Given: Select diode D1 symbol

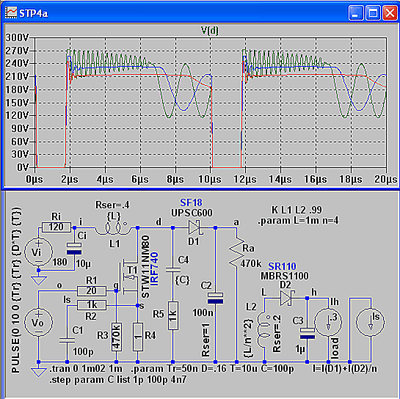Looking at the screenshot, I should 195,228.
